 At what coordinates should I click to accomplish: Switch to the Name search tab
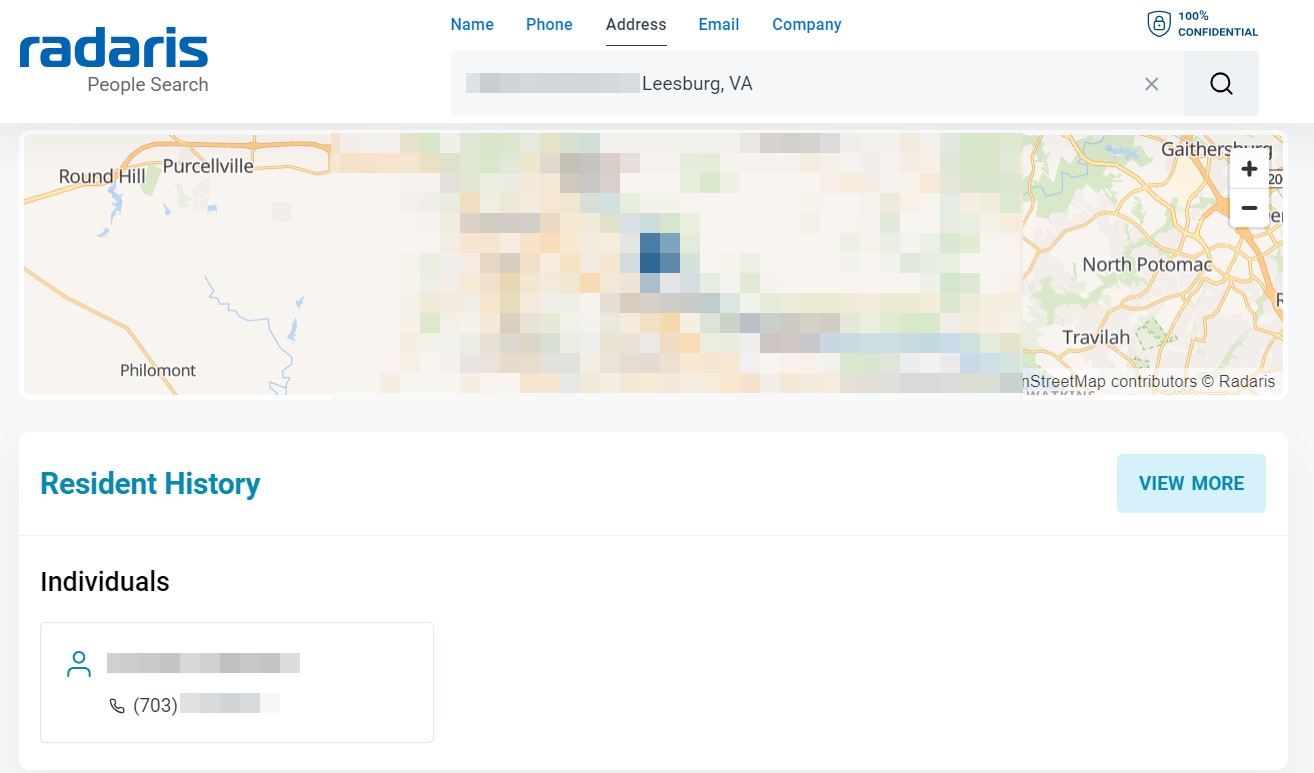click(x=472, y=25)
